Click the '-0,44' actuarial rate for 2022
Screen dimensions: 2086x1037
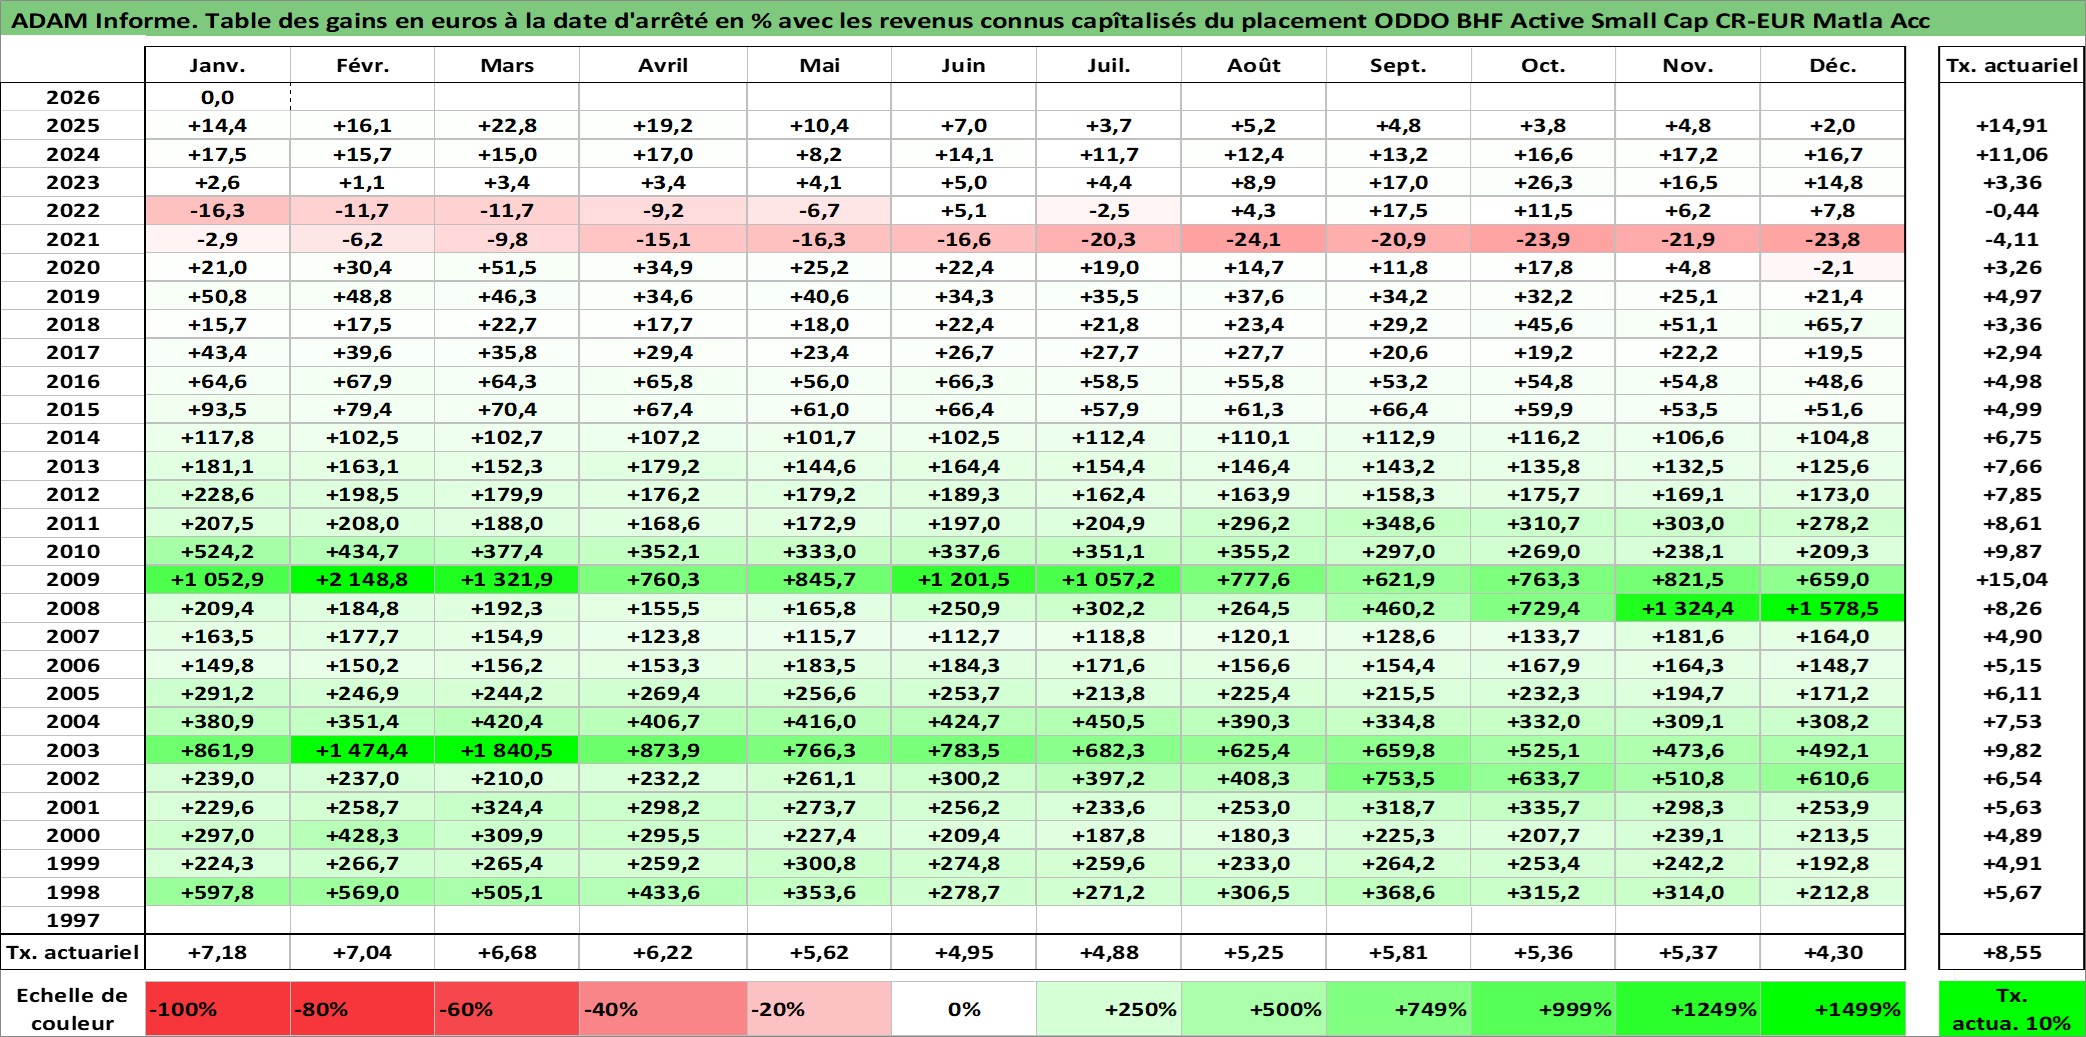click(2012, 210)
